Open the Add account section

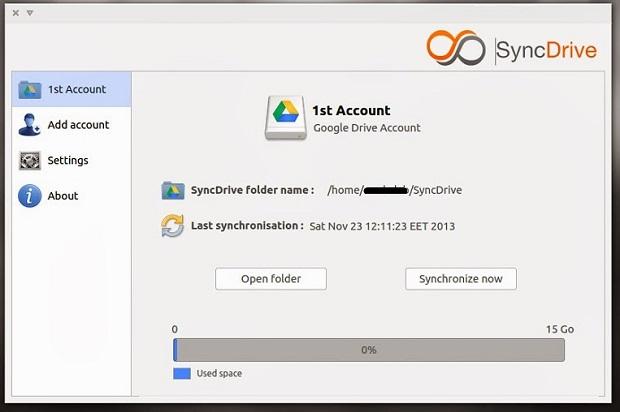(x=72, y=125)
